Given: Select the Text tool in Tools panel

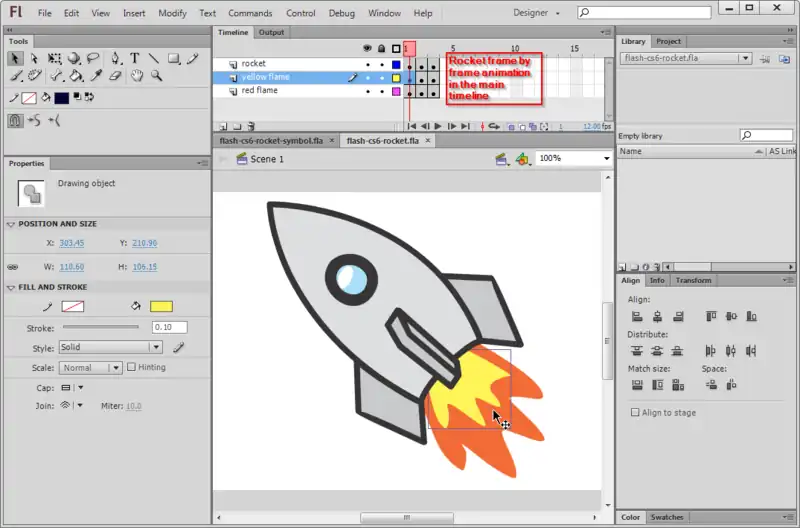Looking at the screenshot, I should pos(135,58).
